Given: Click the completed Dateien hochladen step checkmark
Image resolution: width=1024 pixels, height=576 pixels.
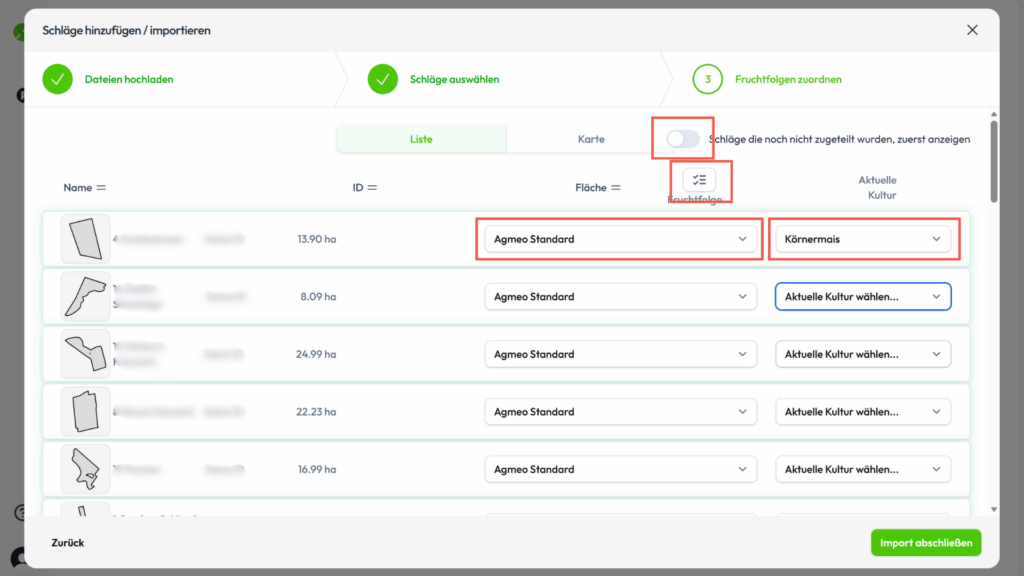Looking at the screenshot, I should [x=58, y=79].
